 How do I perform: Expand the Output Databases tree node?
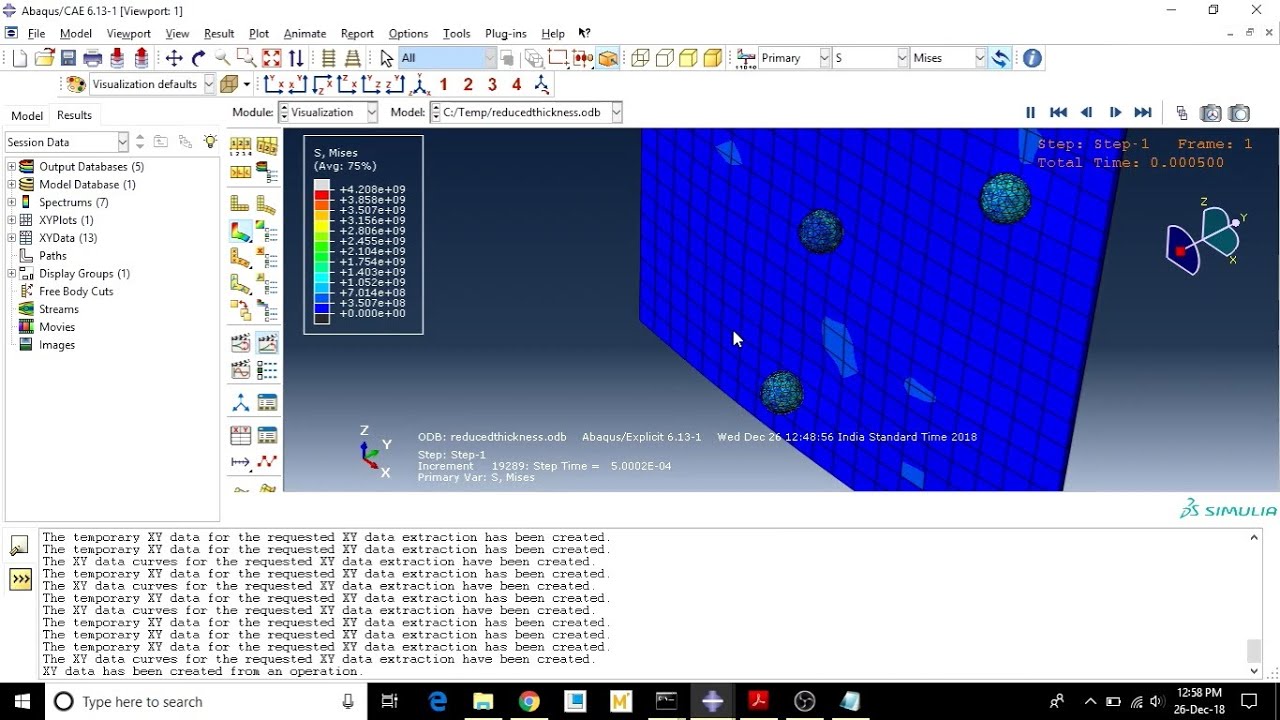click(x=12, y=167)
